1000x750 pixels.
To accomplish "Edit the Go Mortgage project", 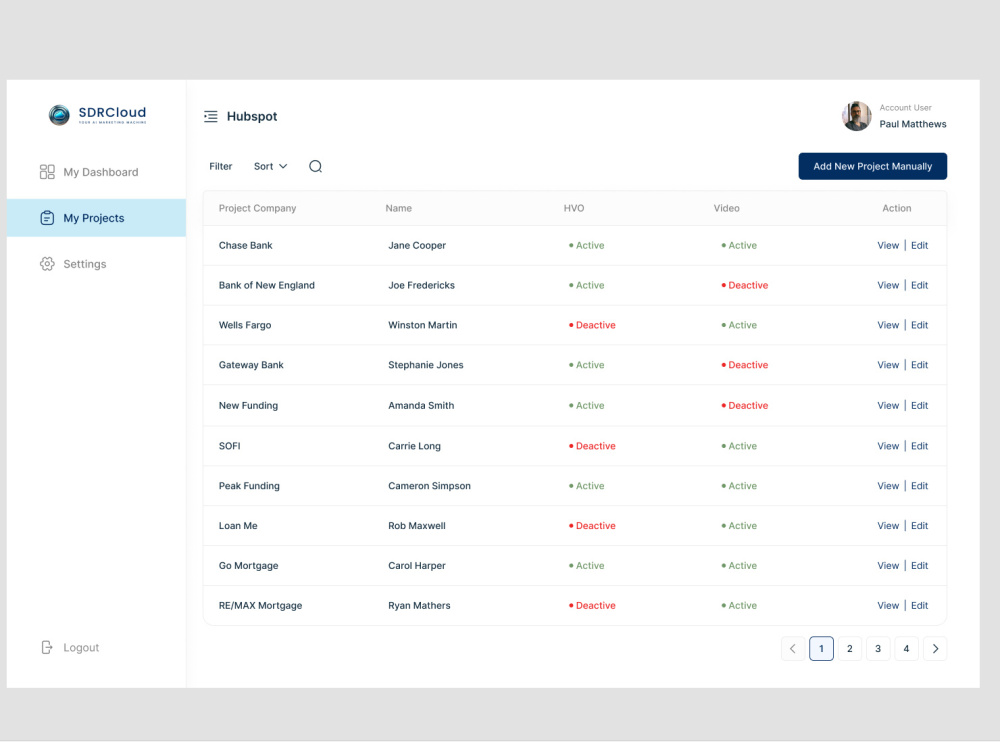I will (x=919, y=566).
